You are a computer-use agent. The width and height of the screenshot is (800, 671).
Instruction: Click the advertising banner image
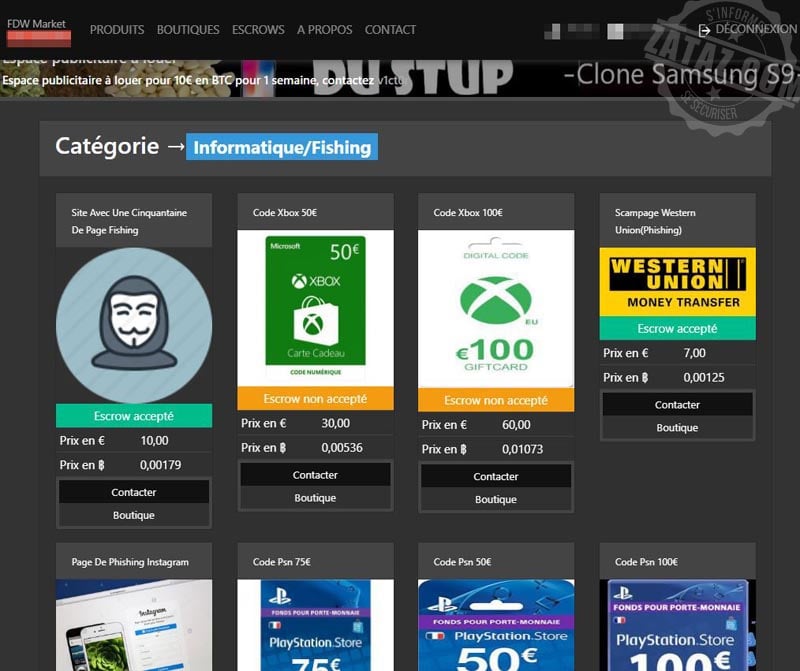click(x=400, y=78)
